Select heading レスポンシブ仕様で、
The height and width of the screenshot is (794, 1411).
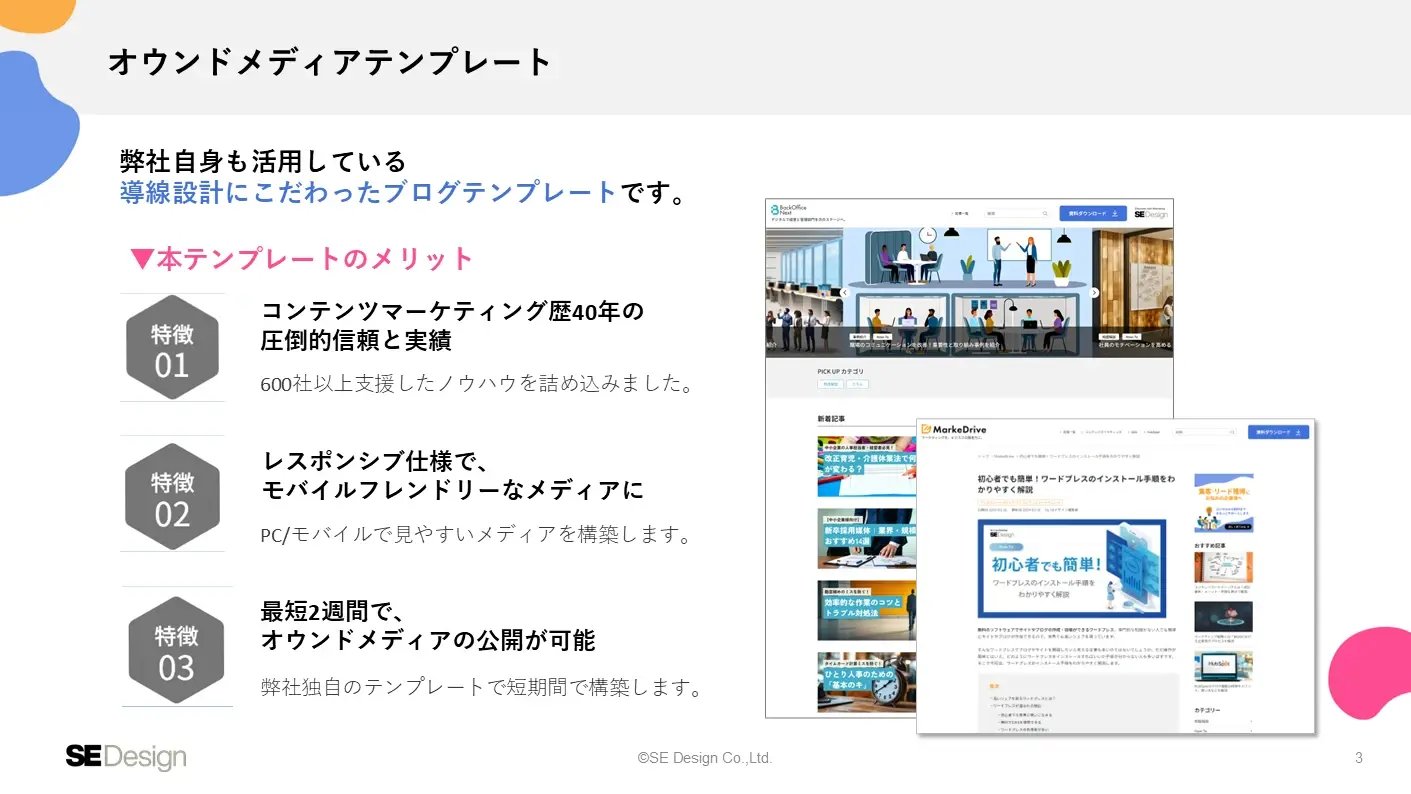(376, 461)
